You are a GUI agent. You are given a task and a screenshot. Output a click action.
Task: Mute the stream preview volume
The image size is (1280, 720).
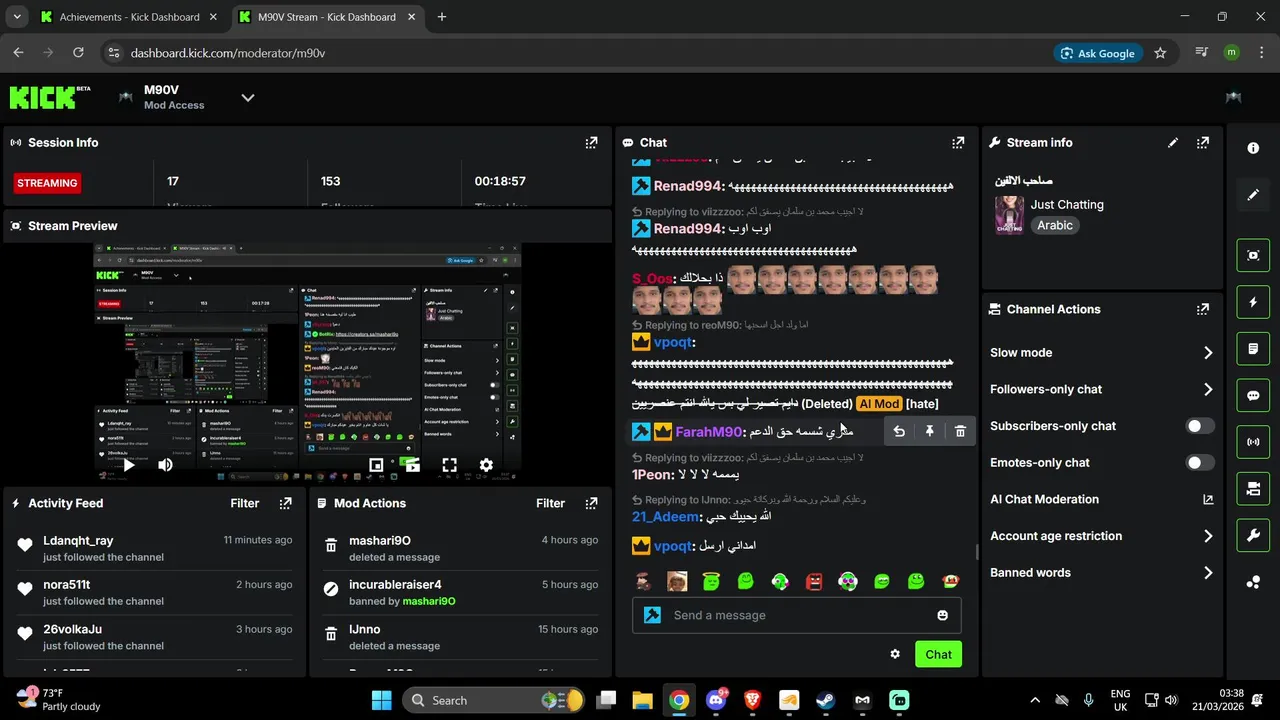(x=165, y=465)
